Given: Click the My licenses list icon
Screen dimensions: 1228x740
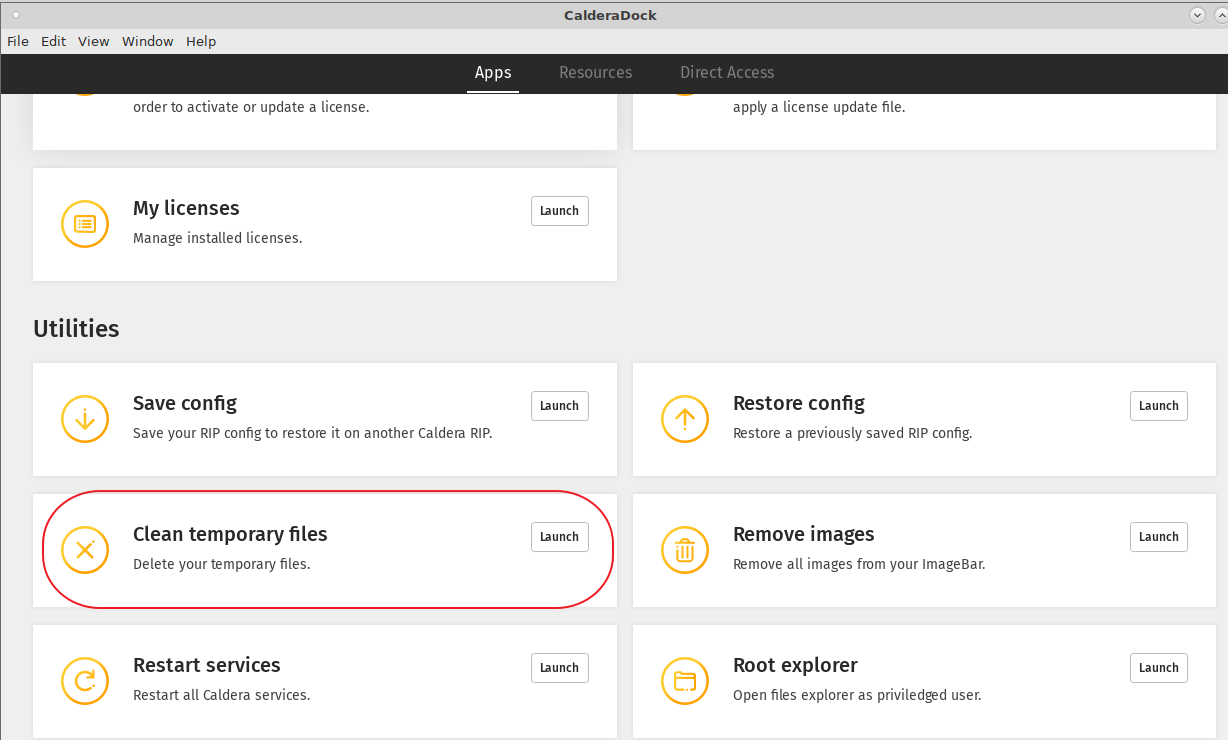Looking at the screenshot, I should click(x=85, y=224).
